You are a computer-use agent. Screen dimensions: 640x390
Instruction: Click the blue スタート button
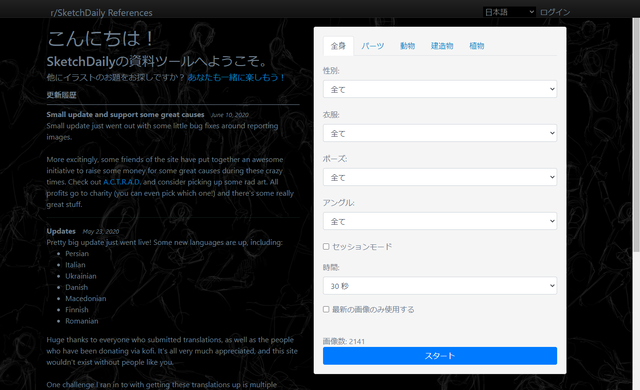click(440, 356)
